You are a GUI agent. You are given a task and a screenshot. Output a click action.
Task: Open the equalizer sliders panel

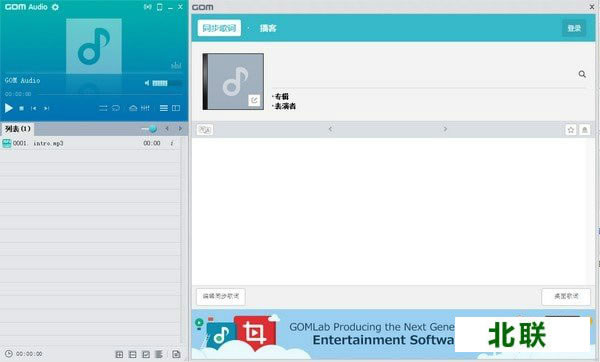pyautogui.click(x=145, y=108)
